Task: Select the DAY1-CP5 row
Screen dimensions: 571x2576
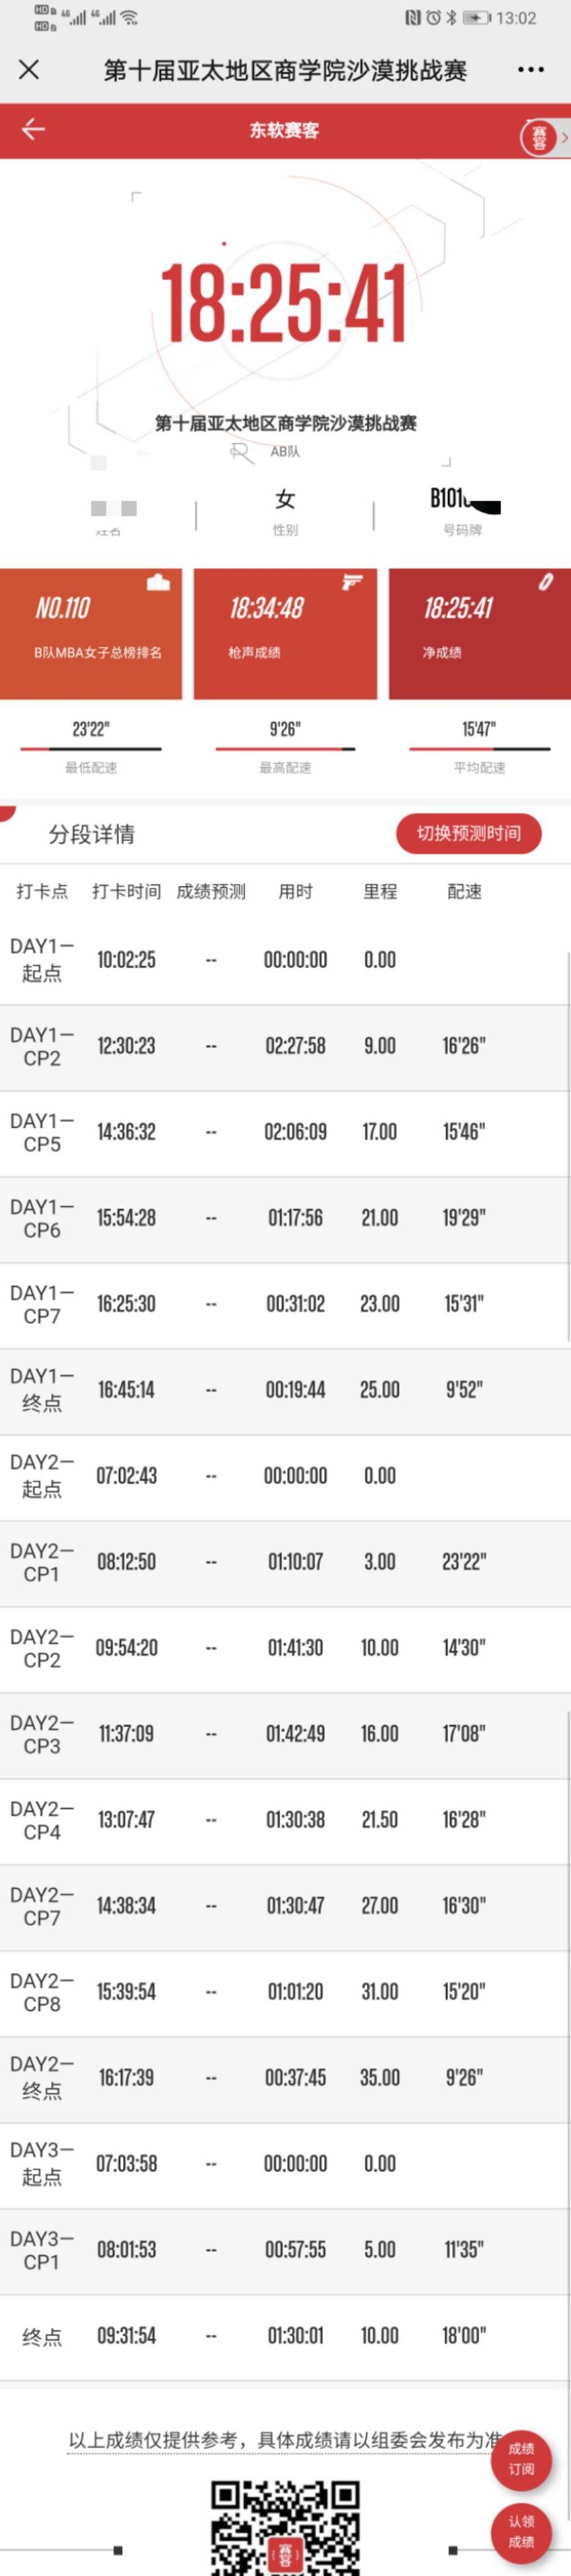Action: (285, 1132)
